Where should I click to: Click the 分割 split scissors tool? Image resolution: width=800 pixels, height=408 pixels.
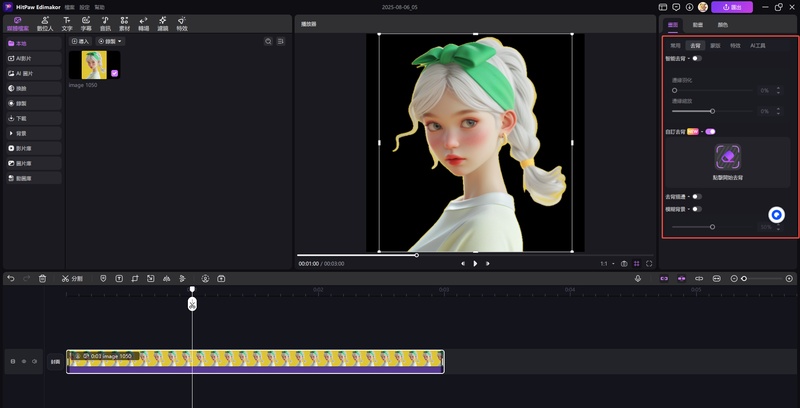point(72,278)
